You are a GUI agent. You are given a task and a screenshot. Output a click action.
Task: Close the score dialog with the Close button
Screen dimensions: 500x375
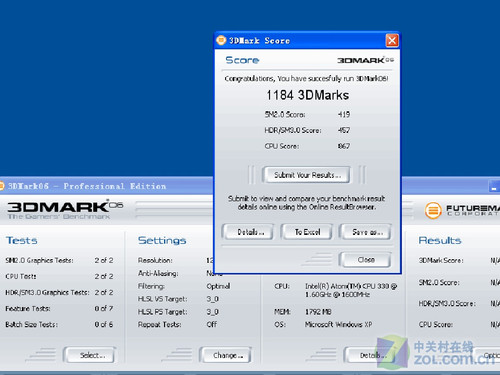[365, 260]
